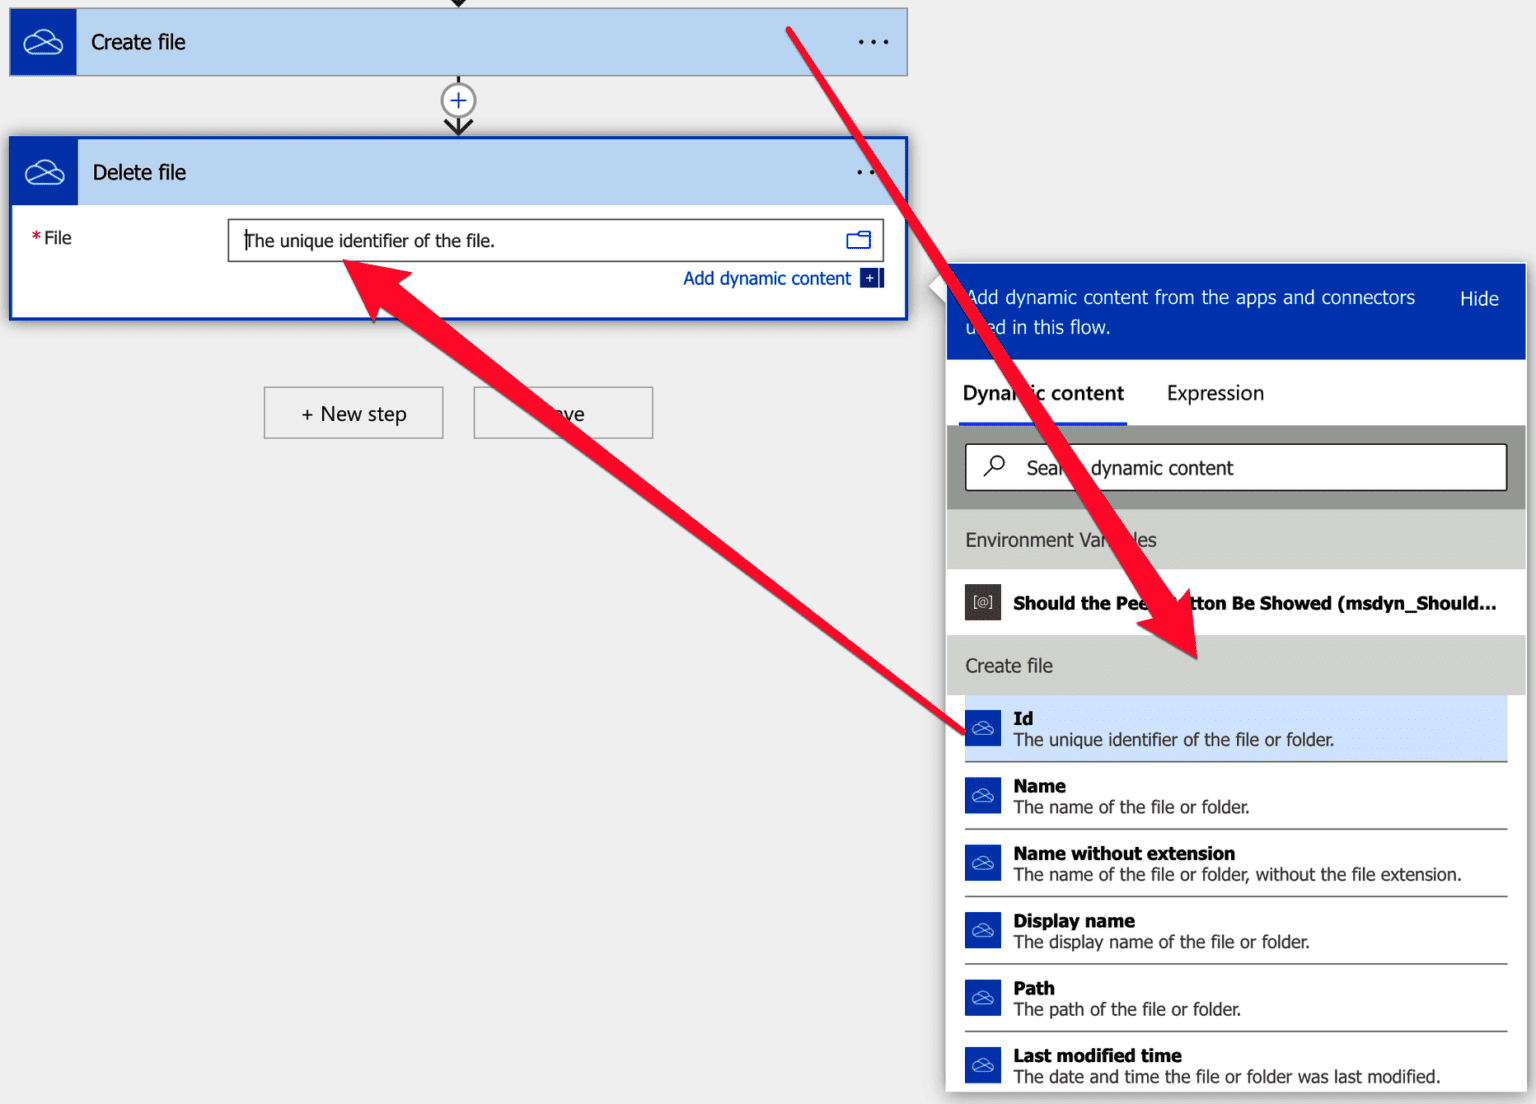Open the ellipsis menu on Create file
1536x1104 pixels.
coord(872,41)
